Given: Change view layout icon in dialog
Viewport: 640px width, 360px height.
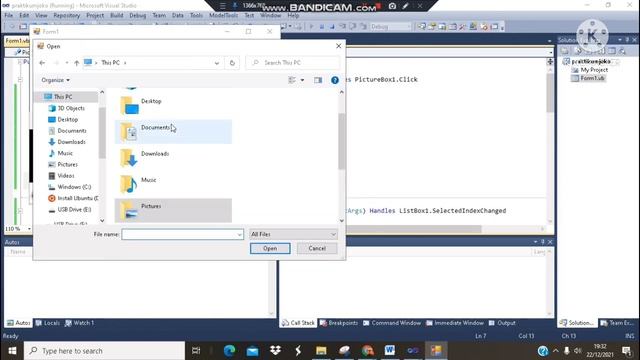Looking at the screenshot, I should [x=292, y=80].
